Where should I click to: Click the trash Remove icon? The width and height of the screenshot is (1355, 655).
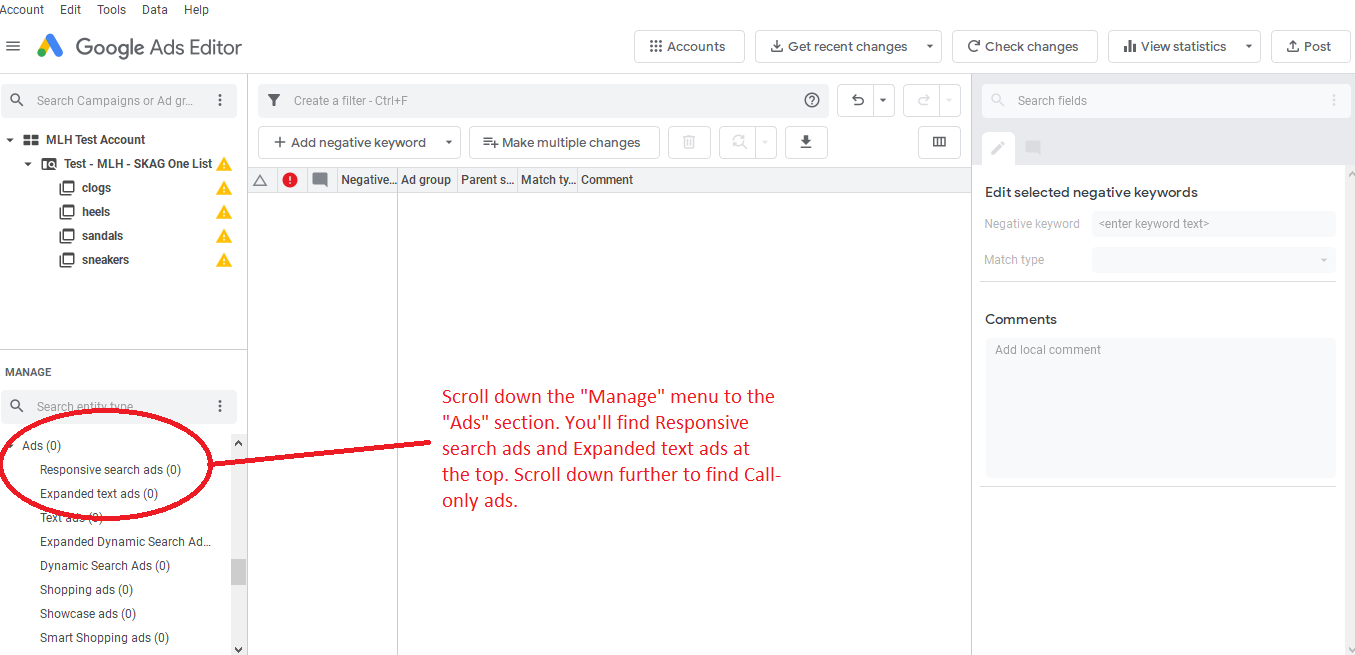689,142
